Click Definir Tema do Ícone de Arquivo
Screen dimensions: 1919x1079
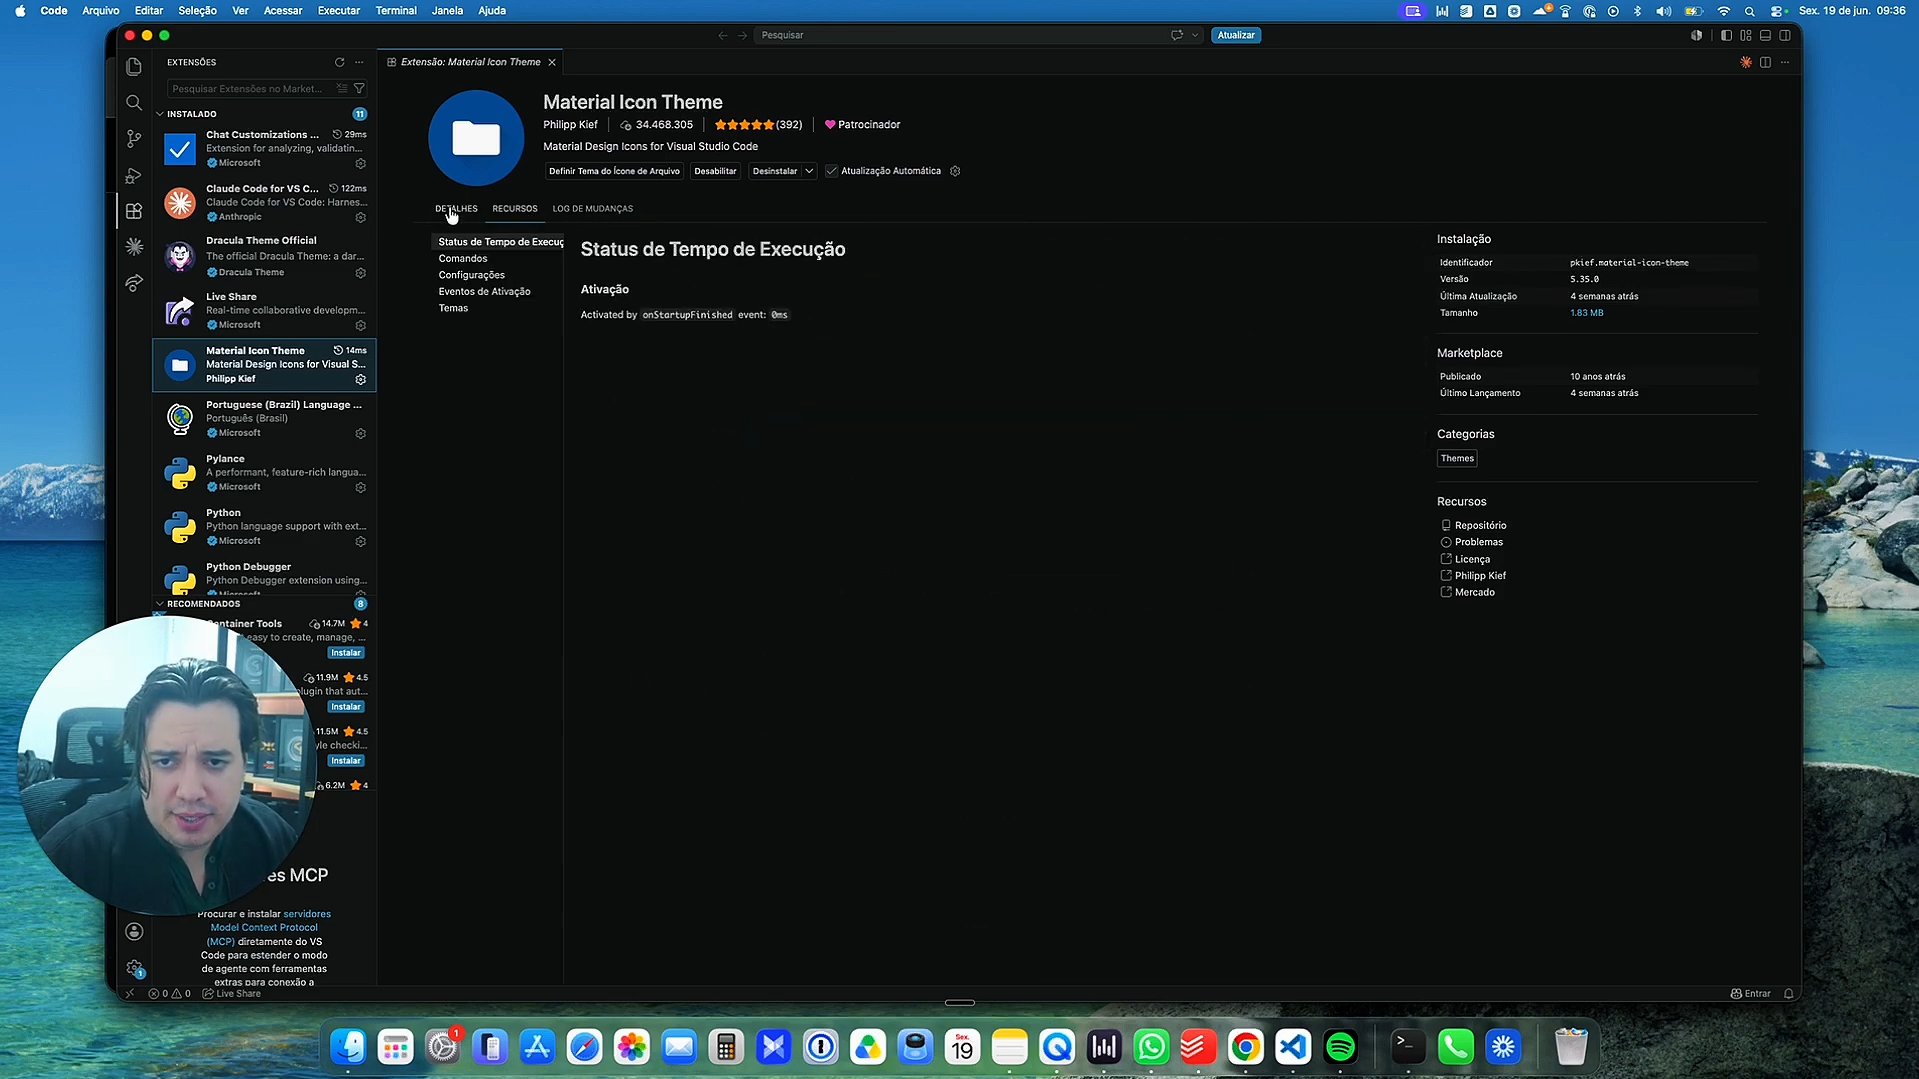(x=614, y=171)
